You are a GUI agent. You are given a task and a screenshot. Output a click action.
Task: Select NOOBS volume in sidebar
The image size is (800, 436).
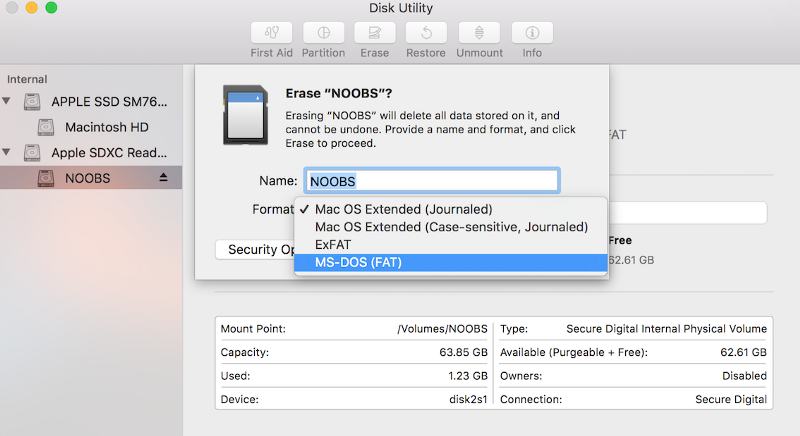(x=91, y=178)
